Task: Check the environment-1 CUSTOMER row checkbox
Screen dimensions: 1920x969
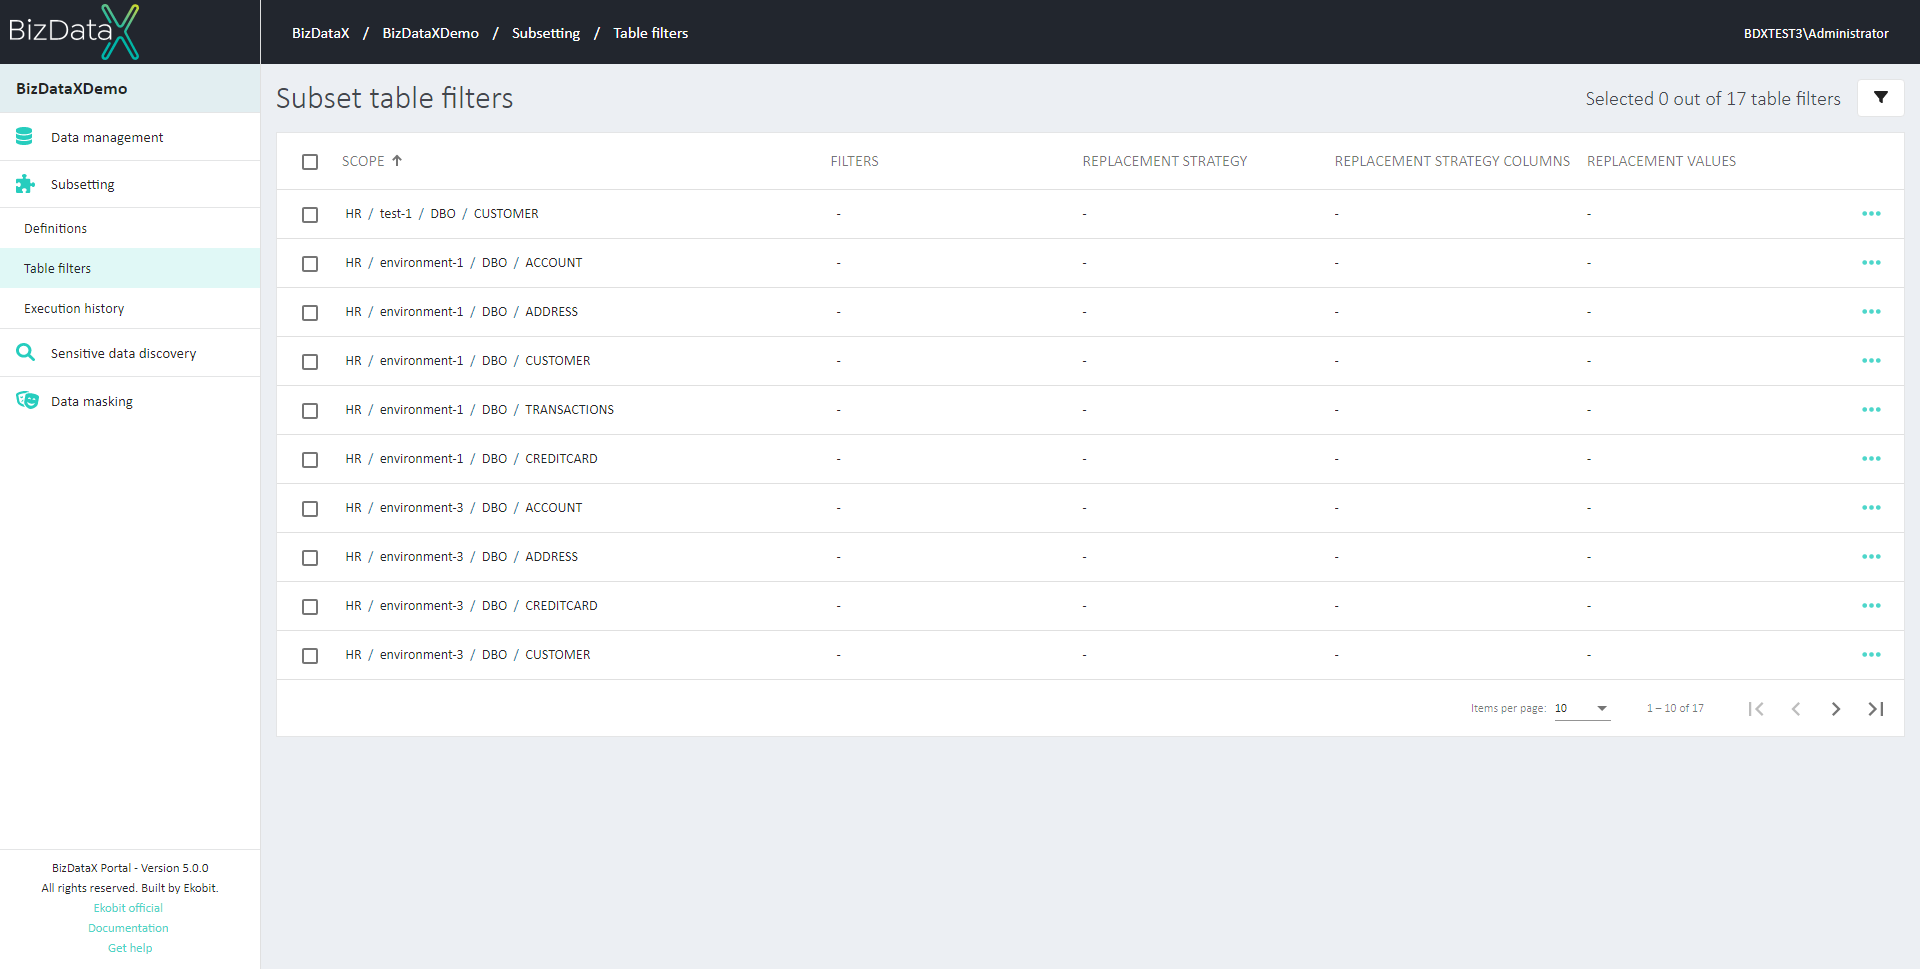Action: pyautogui.click(x=310, y=362)
